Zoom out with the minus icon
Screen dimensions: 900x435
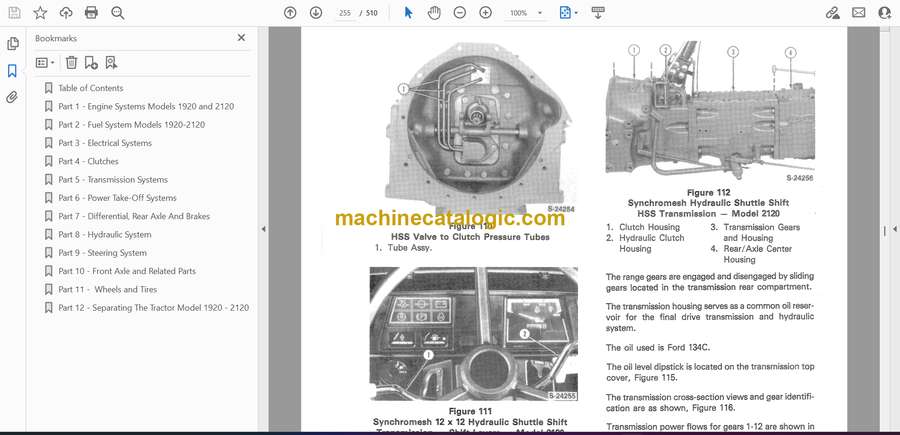[x=460, y=13]
